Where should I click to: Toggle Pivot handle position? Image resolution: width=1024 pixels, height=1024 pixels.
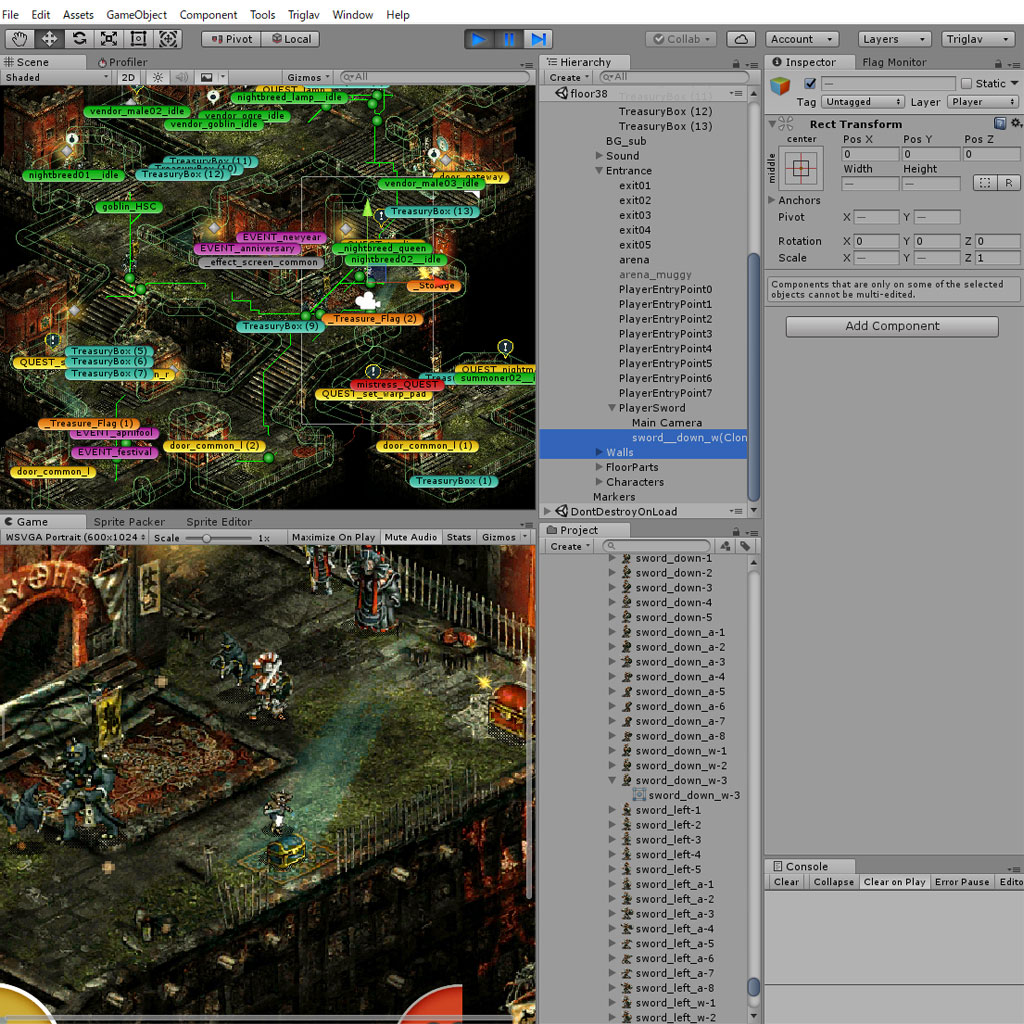pyautogui.click(x=231, y=39)
